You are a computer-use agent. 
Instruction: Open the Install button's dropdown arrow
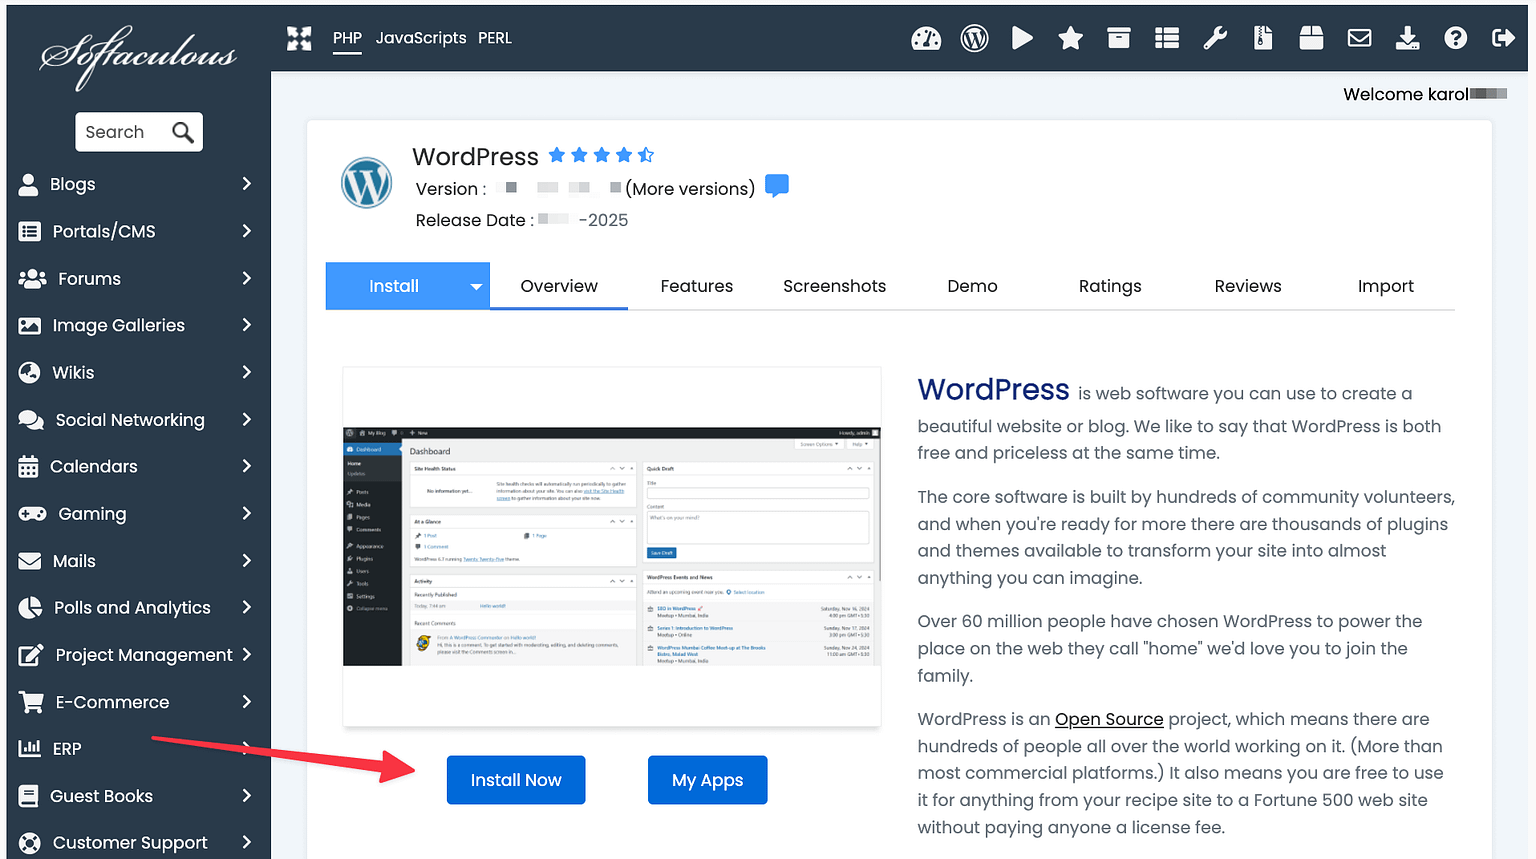pos(474,285)
